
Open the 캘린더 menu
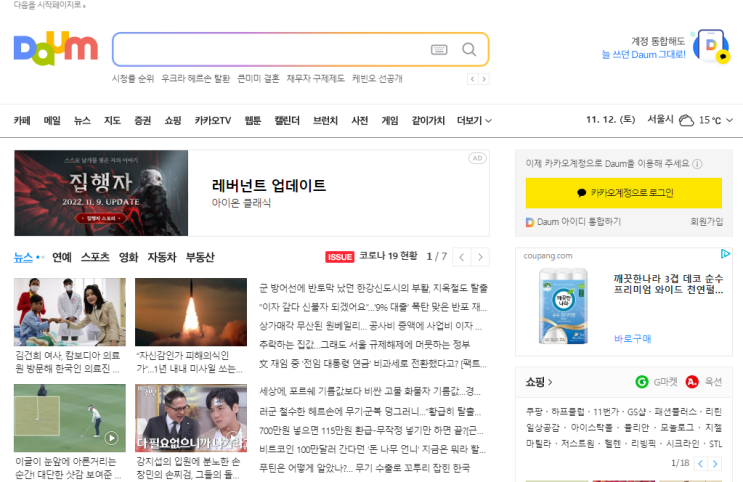point(287,121)
